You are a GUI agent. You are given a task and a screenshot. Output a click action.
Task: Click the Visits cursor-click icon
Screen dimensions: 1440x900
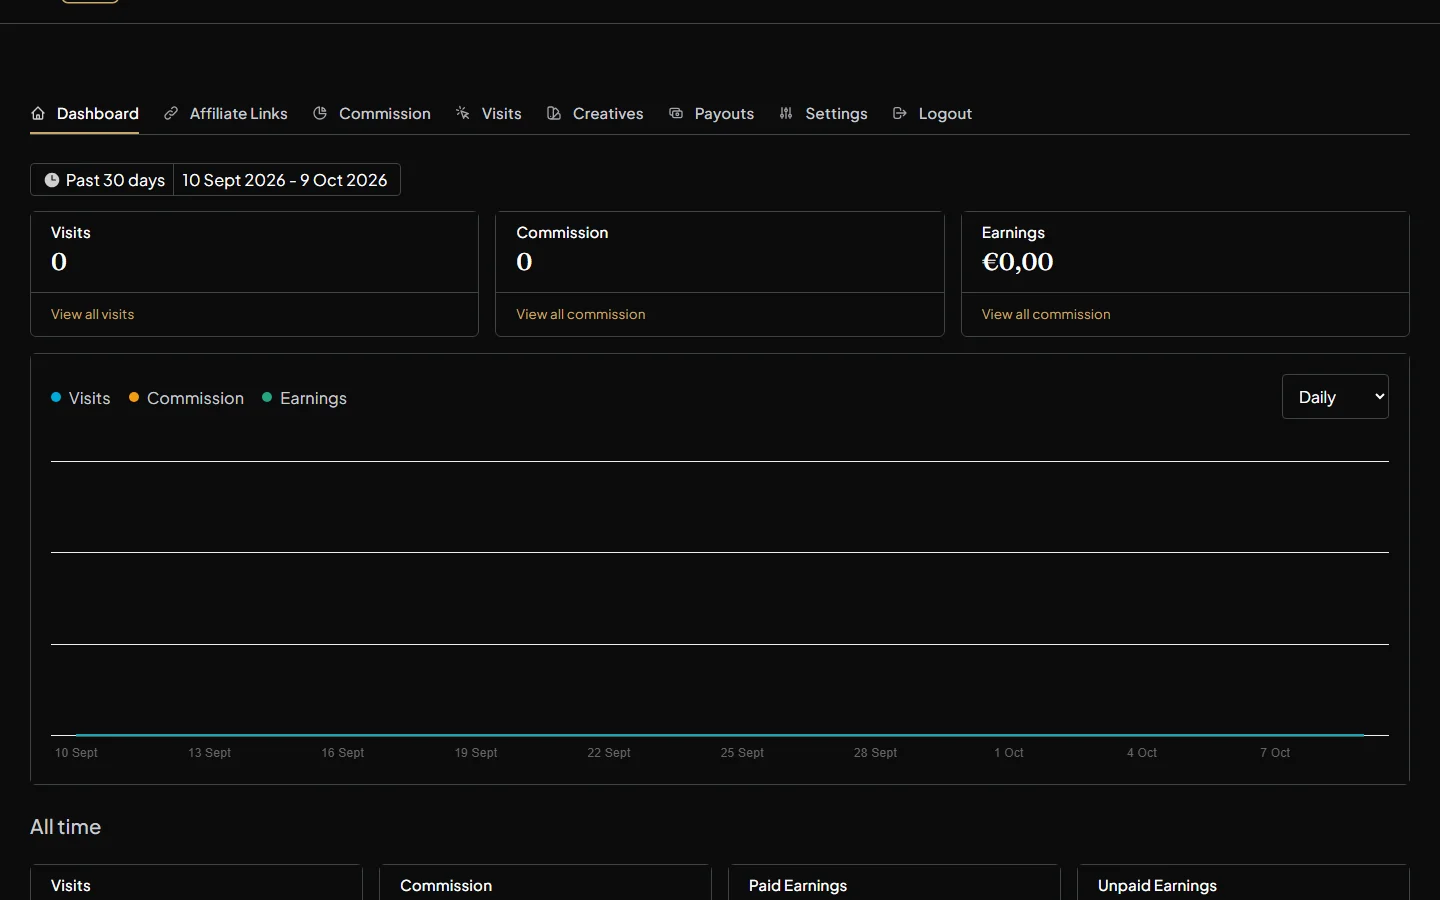463,114
